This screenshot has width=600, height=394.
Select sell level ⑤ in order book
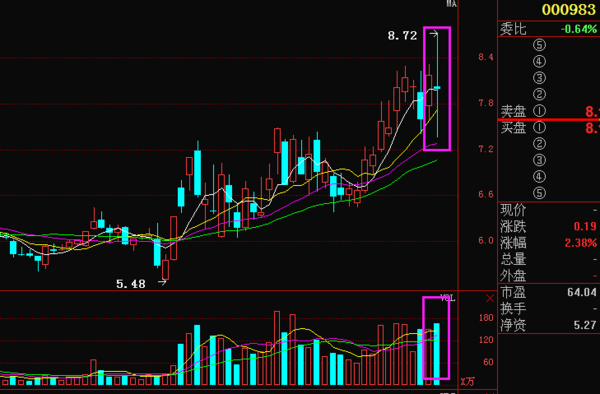pos(539,45)
